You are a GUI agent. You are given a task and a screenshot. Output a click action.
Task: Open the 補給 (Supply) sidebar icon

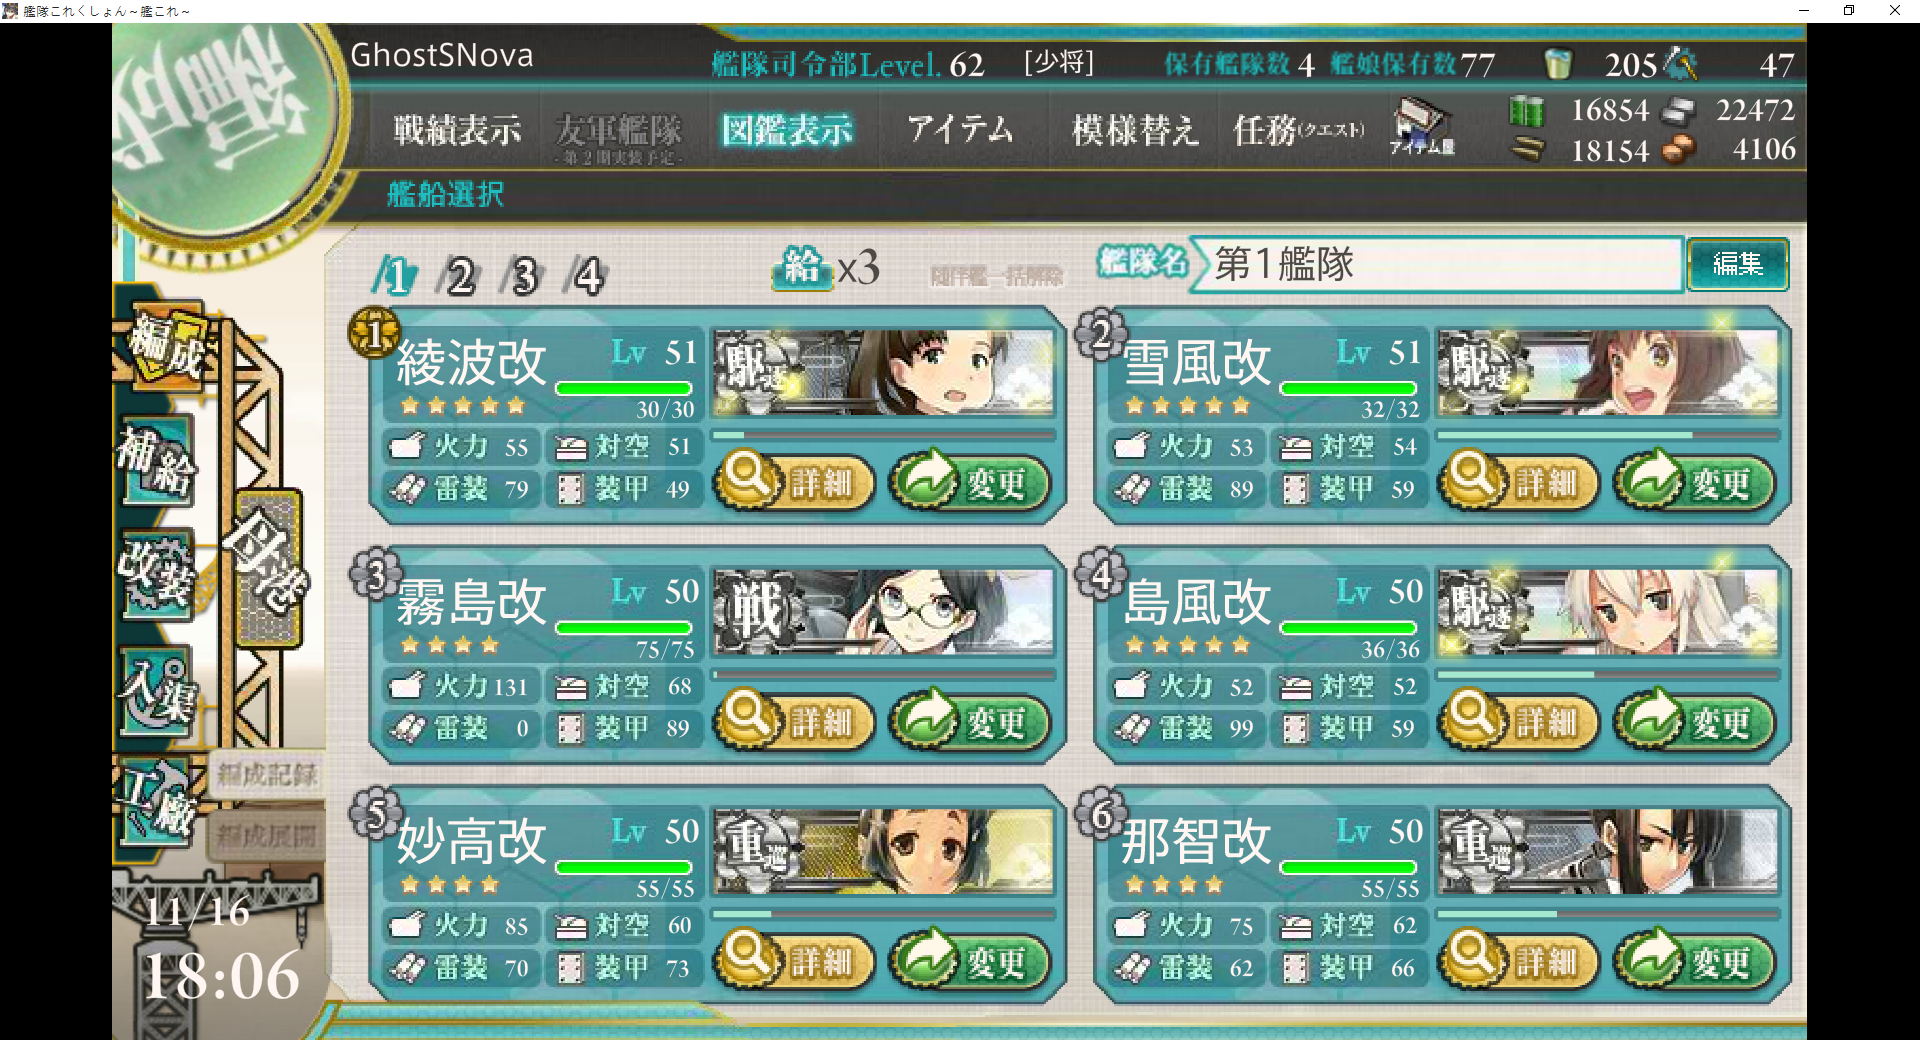pos(157,461)
